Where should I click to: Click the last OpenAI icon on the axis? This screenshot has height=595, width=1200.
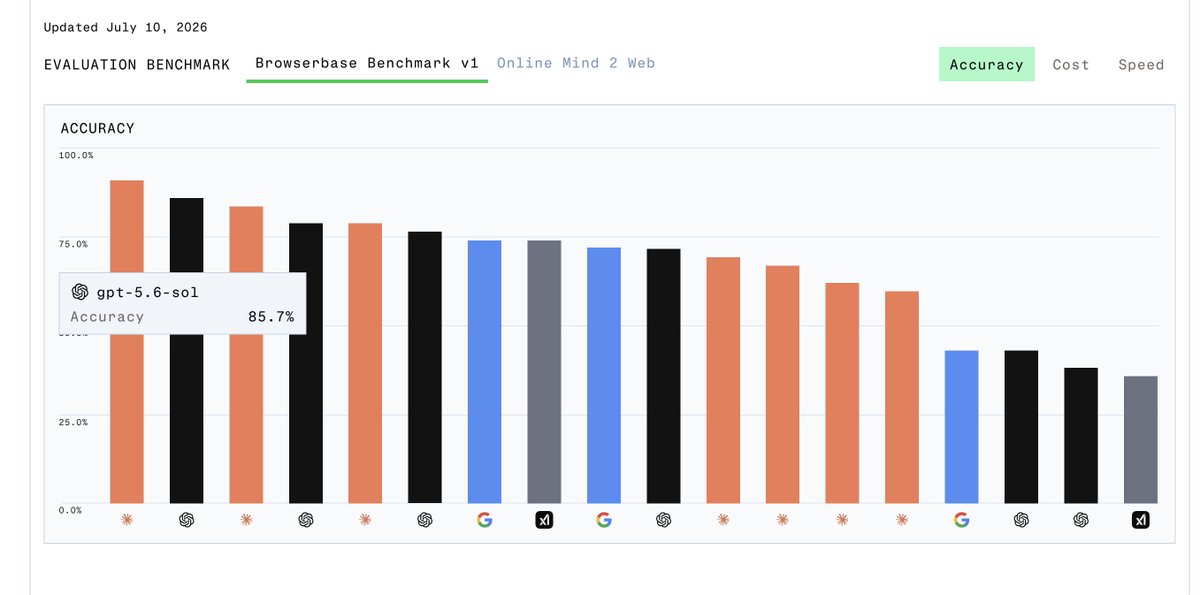[1081, 520]
